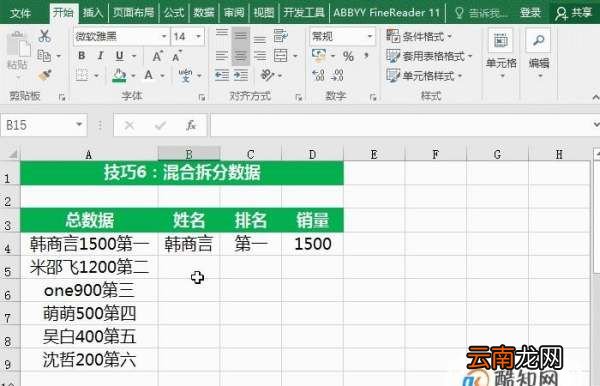This screenshot has height=386, width=600.
Task: Align text left
Action: point(222,56)
